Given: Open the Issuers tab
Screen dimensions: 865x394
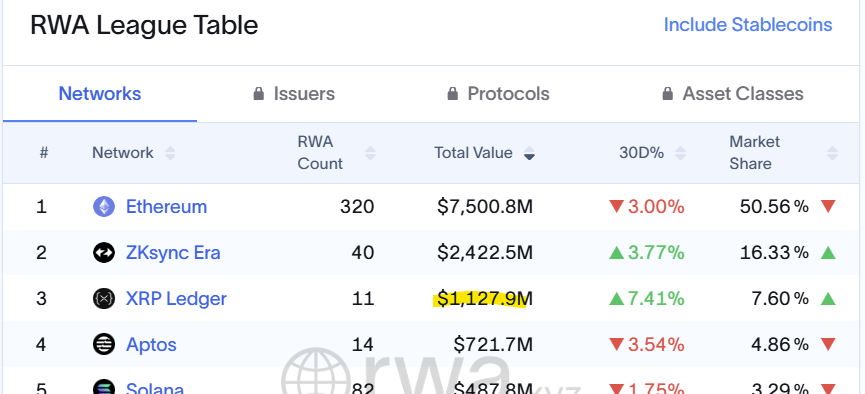Looking at the screenshot, I should [293, 94].
